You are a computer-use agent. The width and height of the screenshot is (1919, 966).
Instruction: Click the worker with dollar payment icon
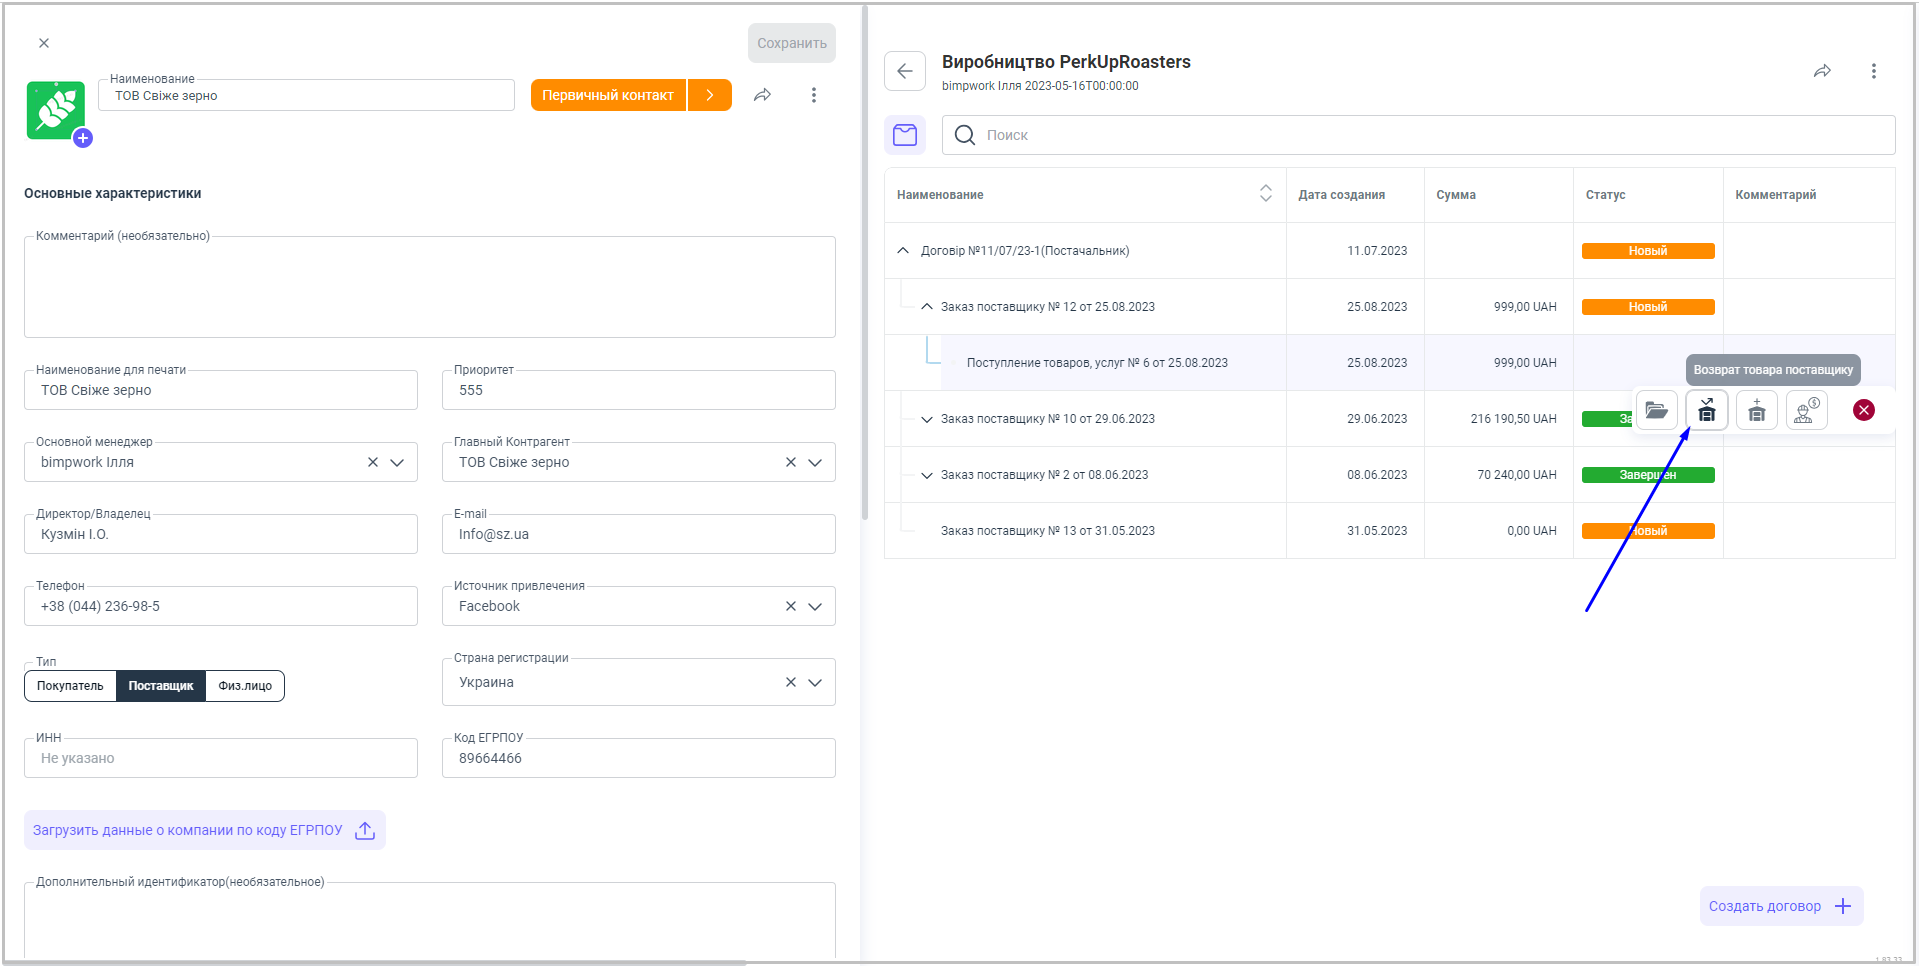pyautogui.click(x=1806, y=410)
